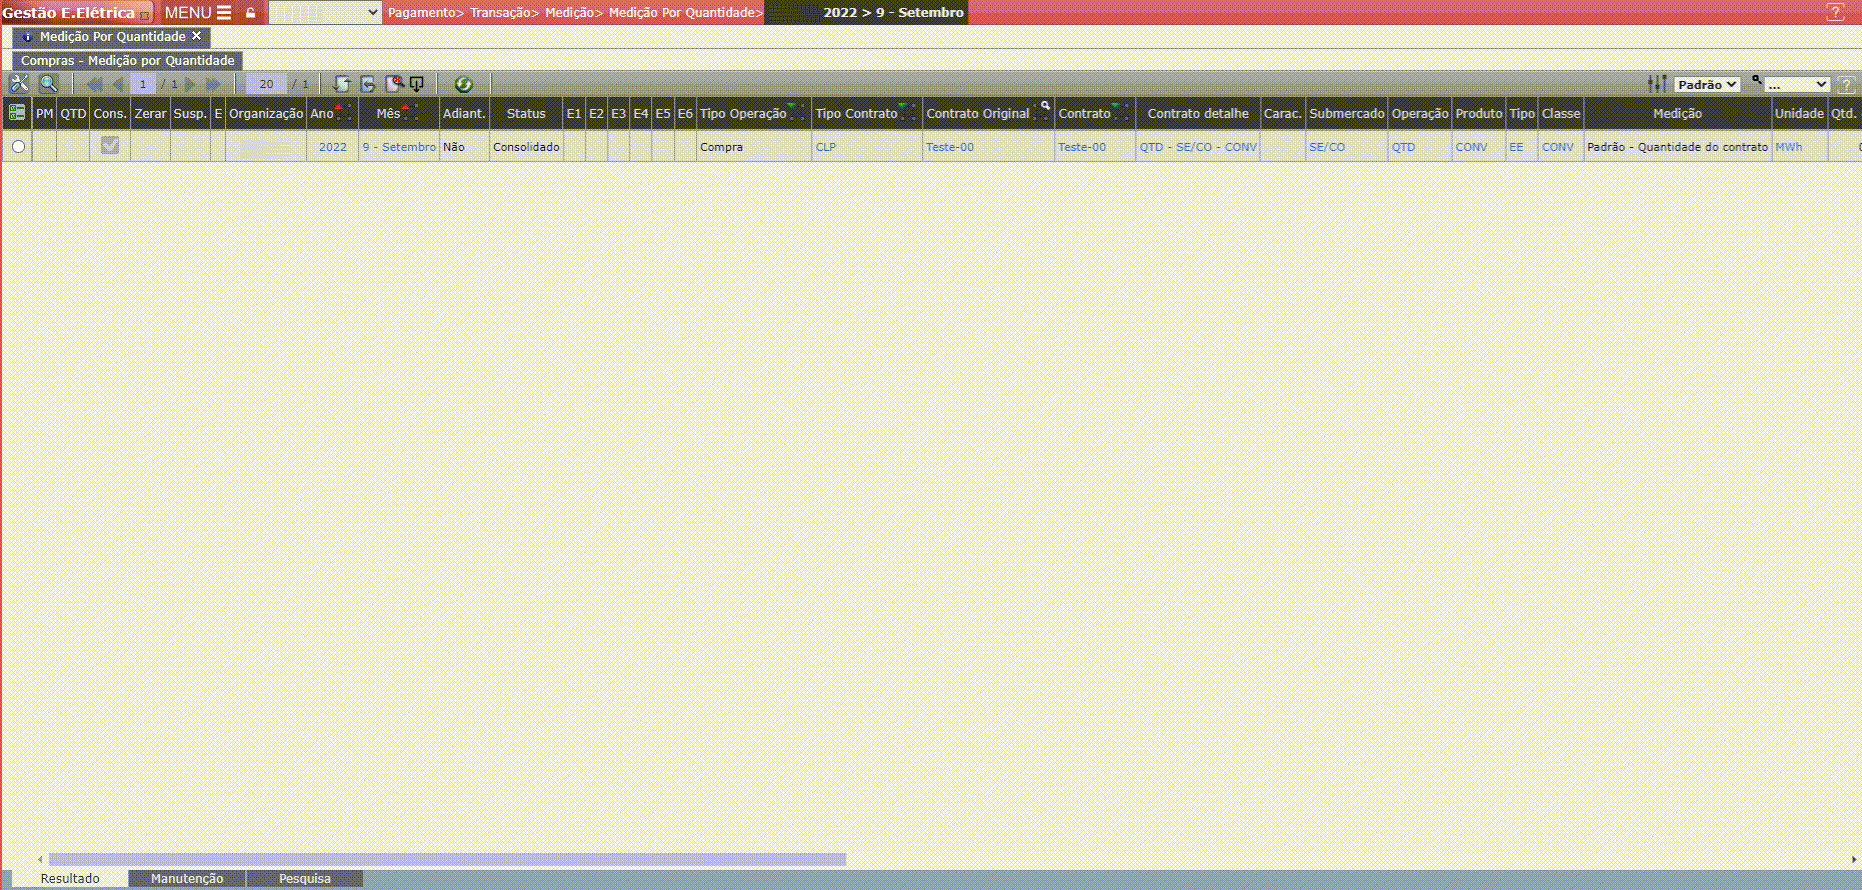This screenshot has height=890, width=1862.
Task: Open the column settings sliders icon
Action: click(x=1657, y=84)
